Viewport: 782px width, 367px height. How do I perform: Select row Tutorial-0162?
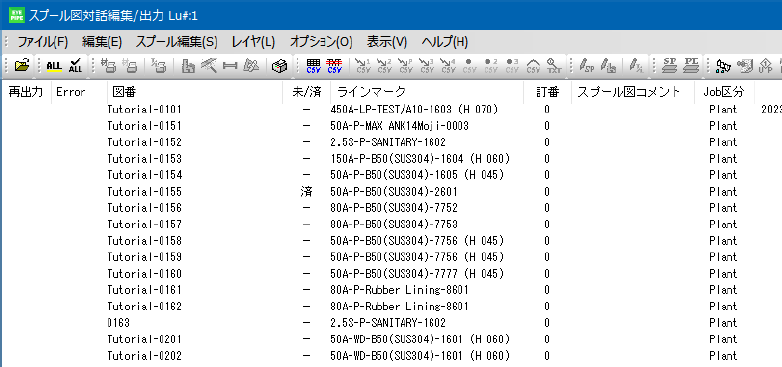pos(391,307)
